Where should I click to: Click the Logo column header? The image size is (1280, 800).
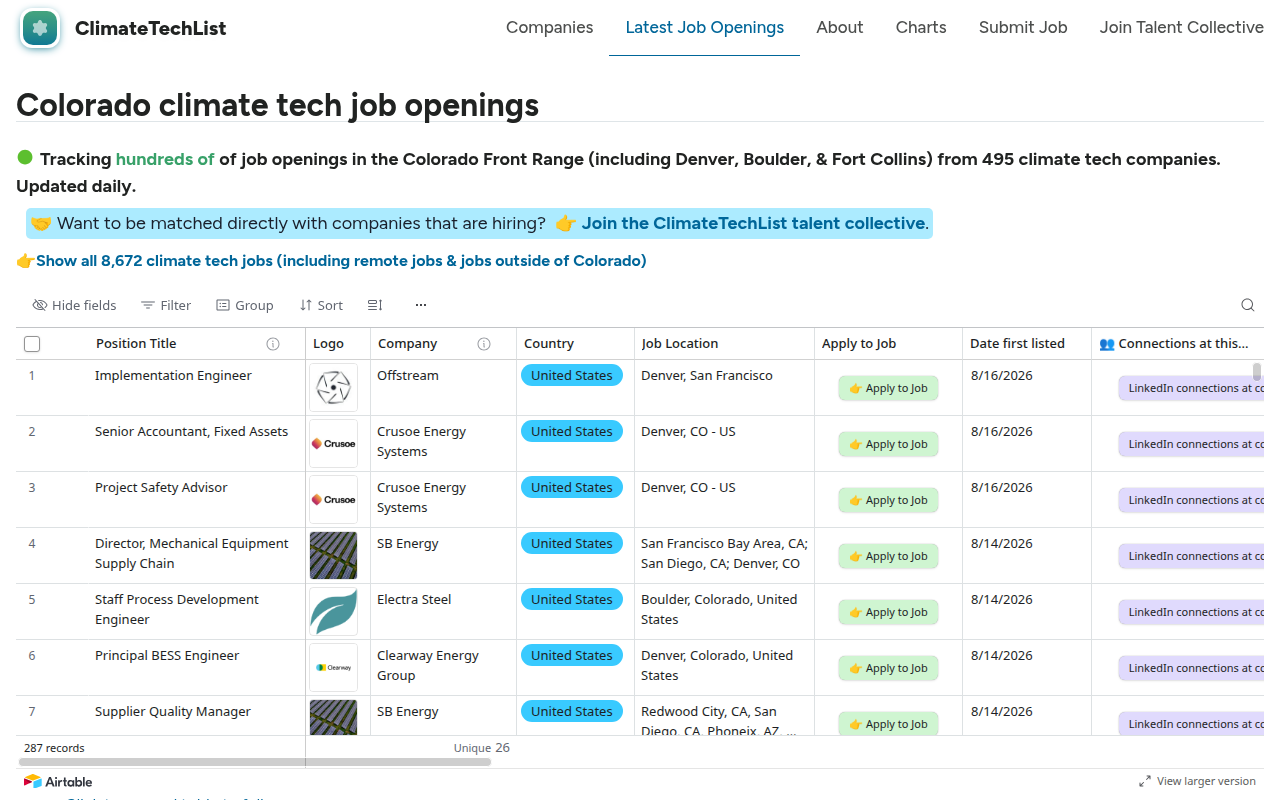pos(338,344)
